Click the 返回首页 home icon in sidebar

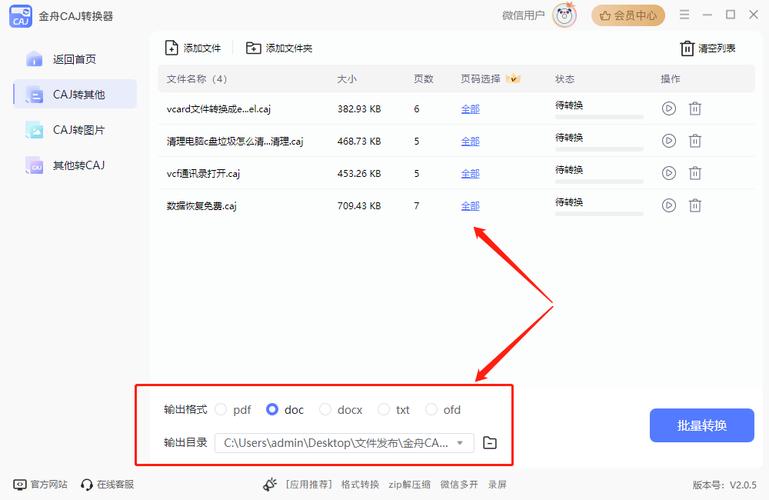pos(34,59)
